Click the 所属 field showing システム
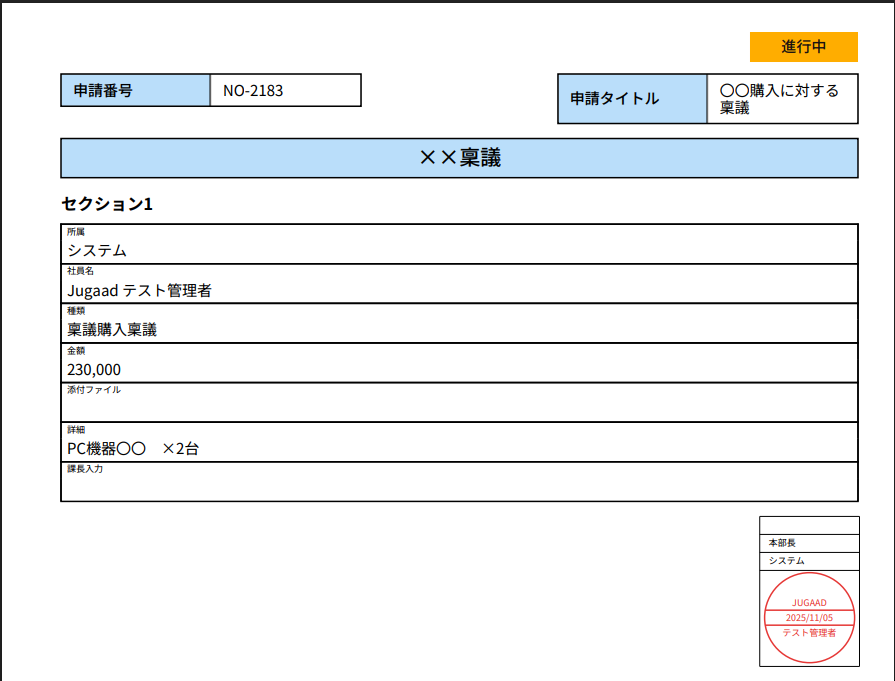The image size is (895, 681). click(459, 244)
